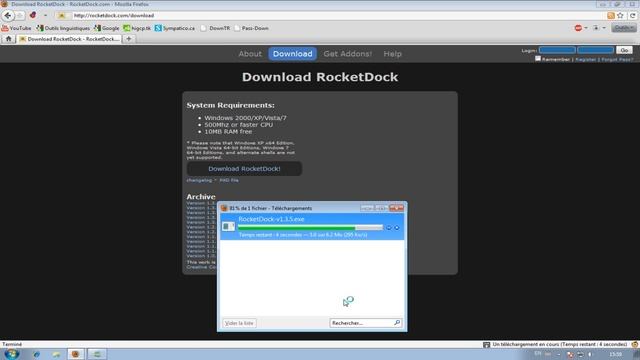Go back with the browser back arrow

tap(8, 16)
